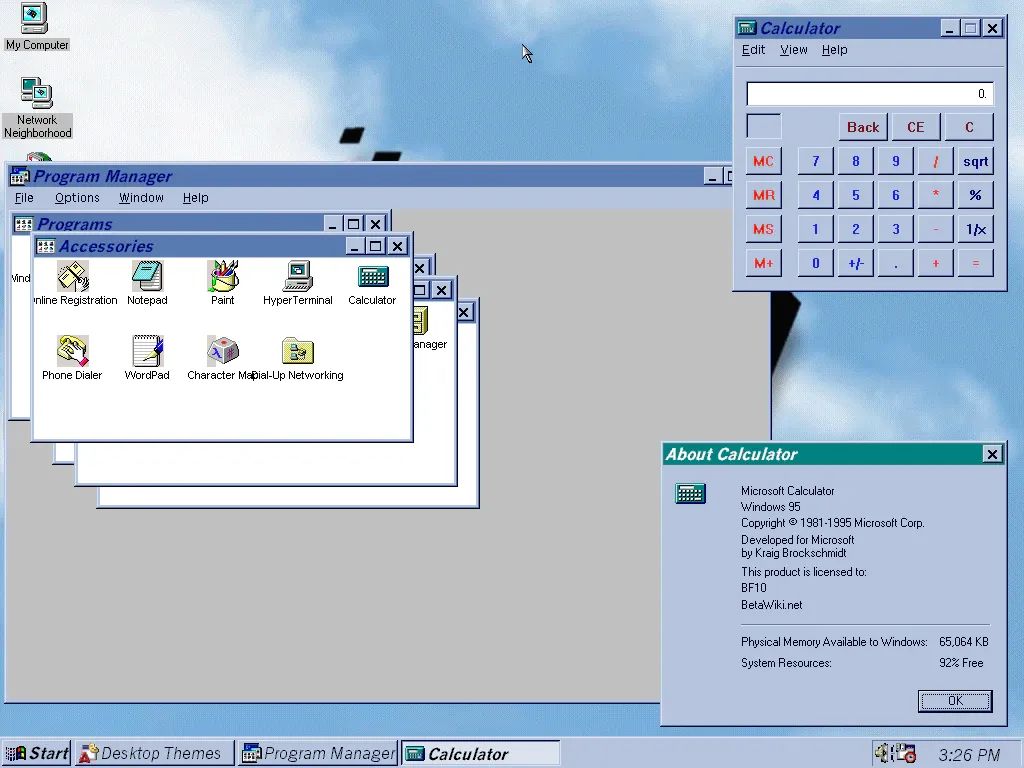Click the Accessories window title bar
The width and height of the screenshot is (1024, 768).
(x=222, y=246)
